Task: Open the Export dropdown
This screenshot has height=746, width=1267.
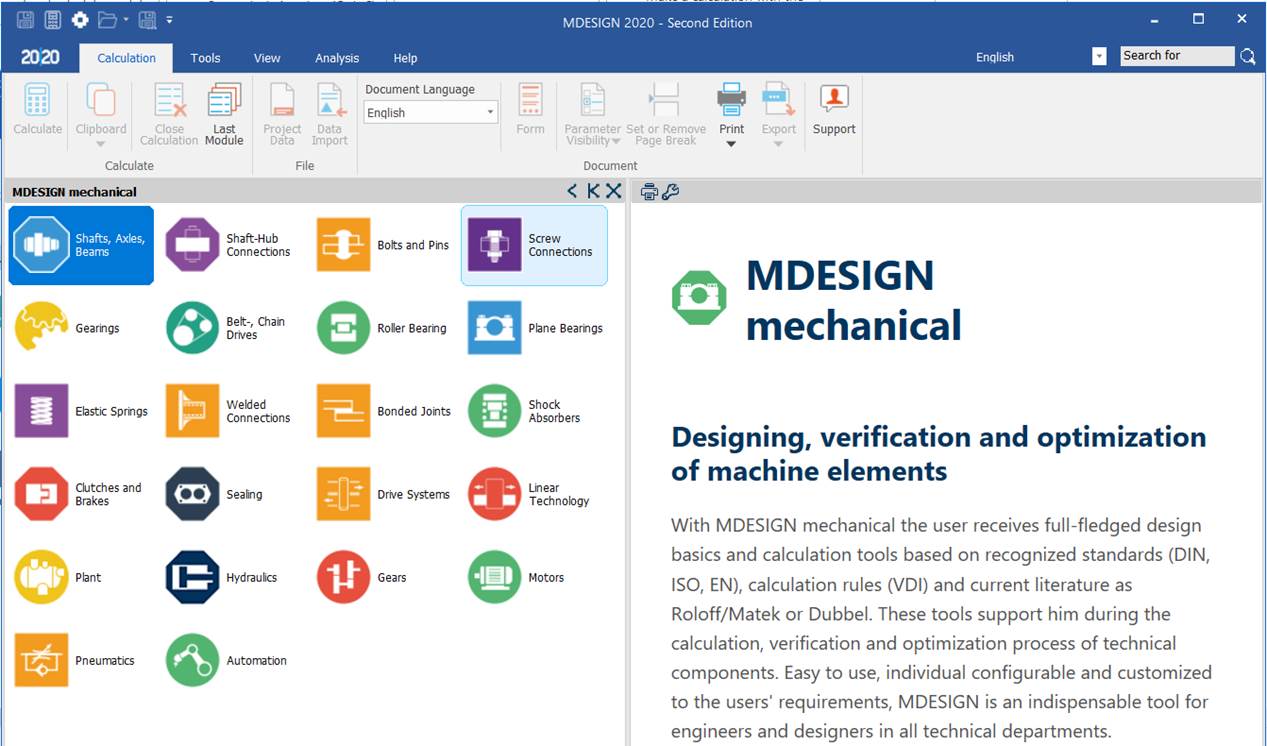Action: pos(778,144)
